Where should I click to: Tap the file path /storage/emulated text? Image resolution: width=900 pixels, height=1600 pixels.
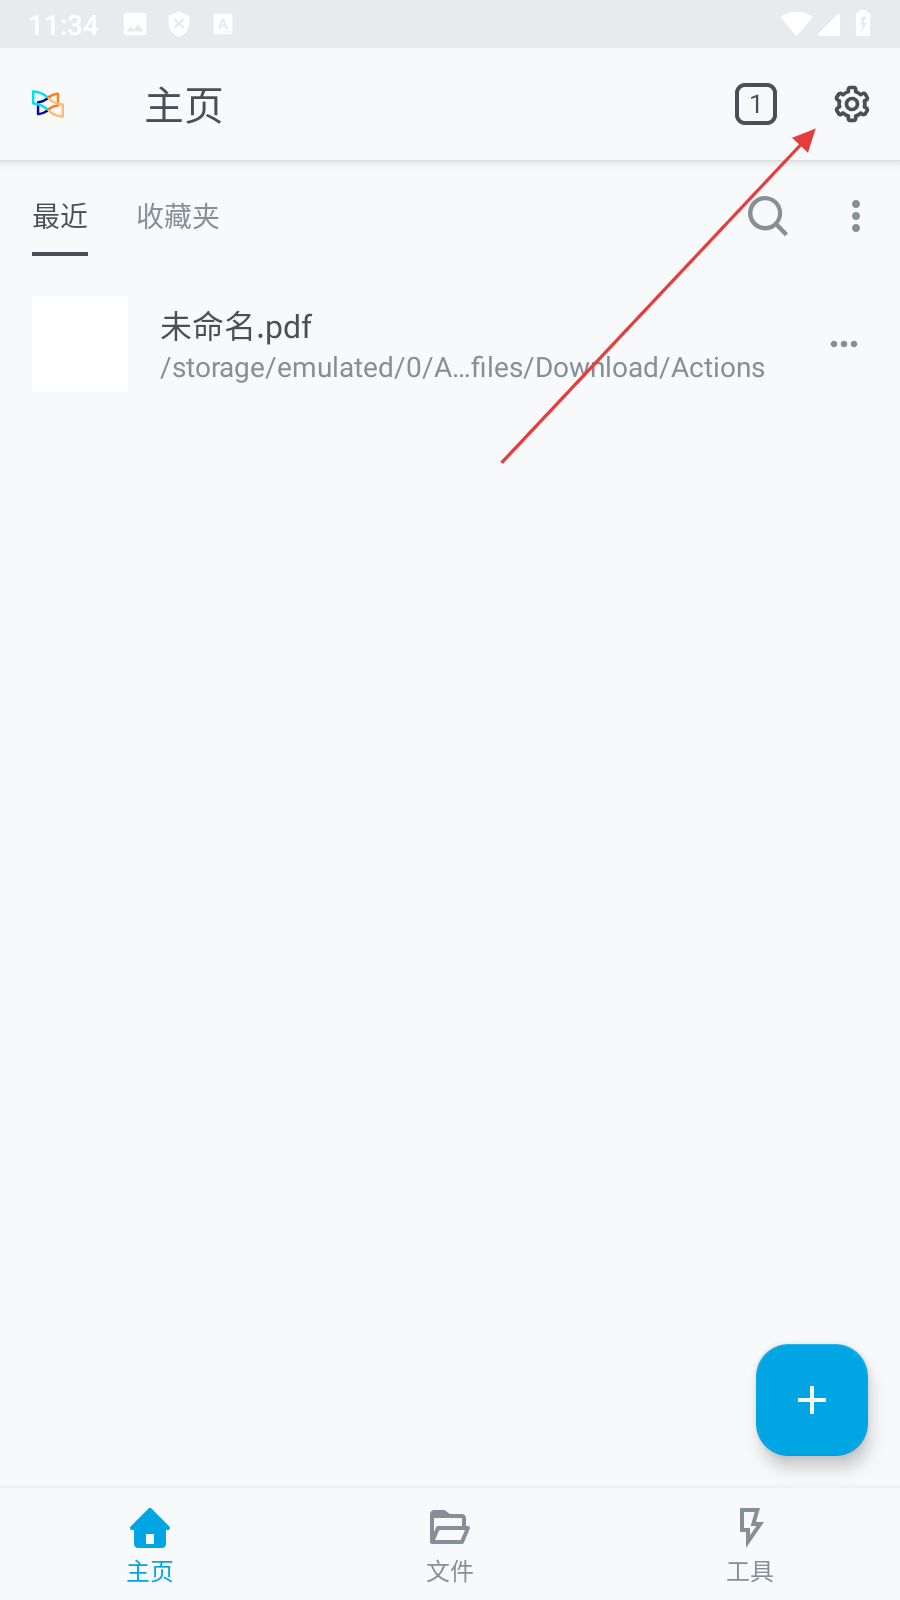[462, 368]
